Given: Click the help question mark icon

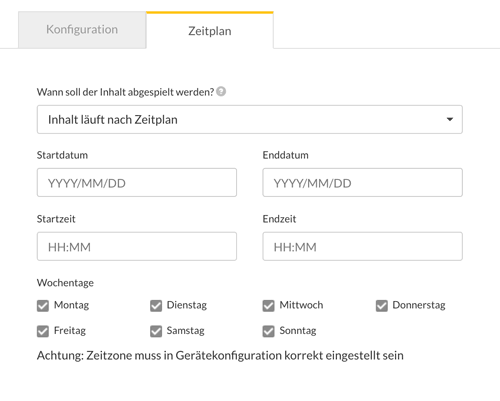Looking at the screenshot, I should [x=221, y=91].
